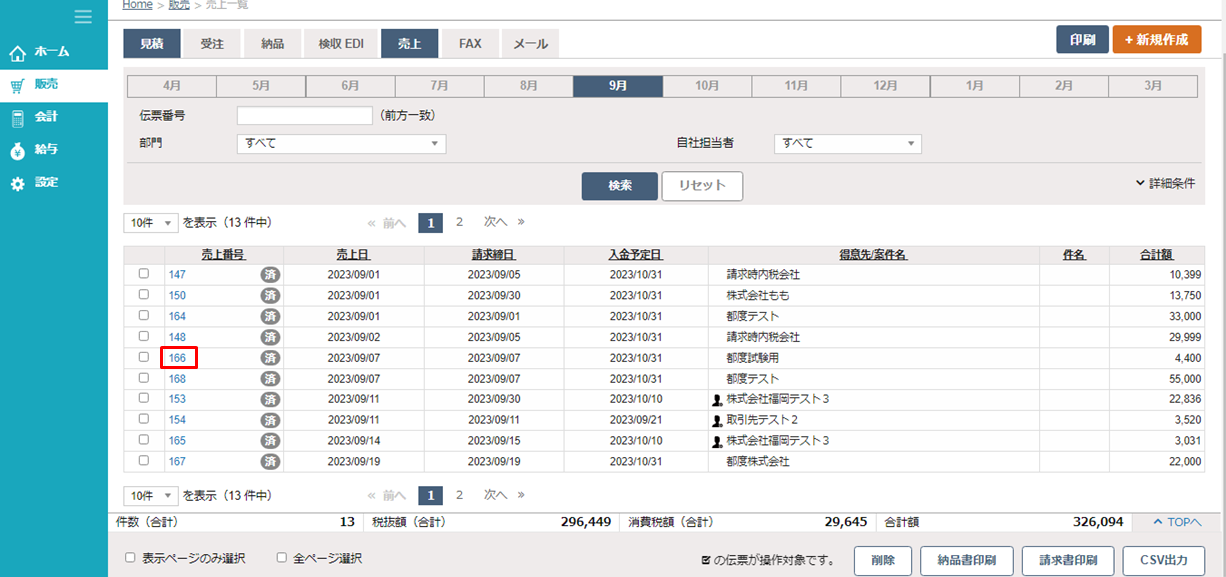Select the 10月 month tab
Image resolution: width=1226 pixels, height=577 pixels.
pyautogui.click(x=707, y=86)
